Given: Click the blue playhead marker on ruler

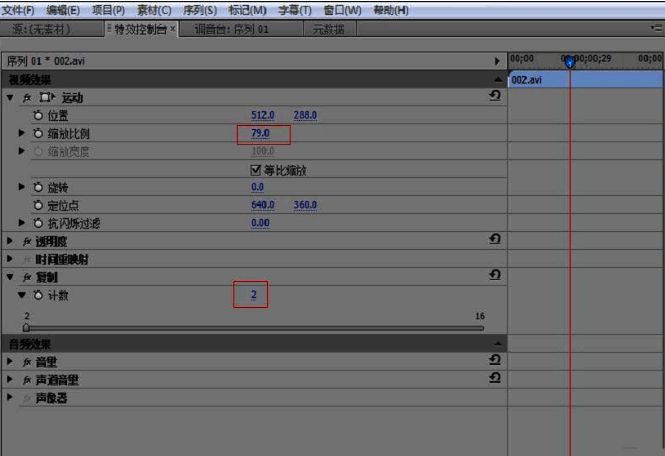Looking at the screenshot, I should (x=570, y=62).
